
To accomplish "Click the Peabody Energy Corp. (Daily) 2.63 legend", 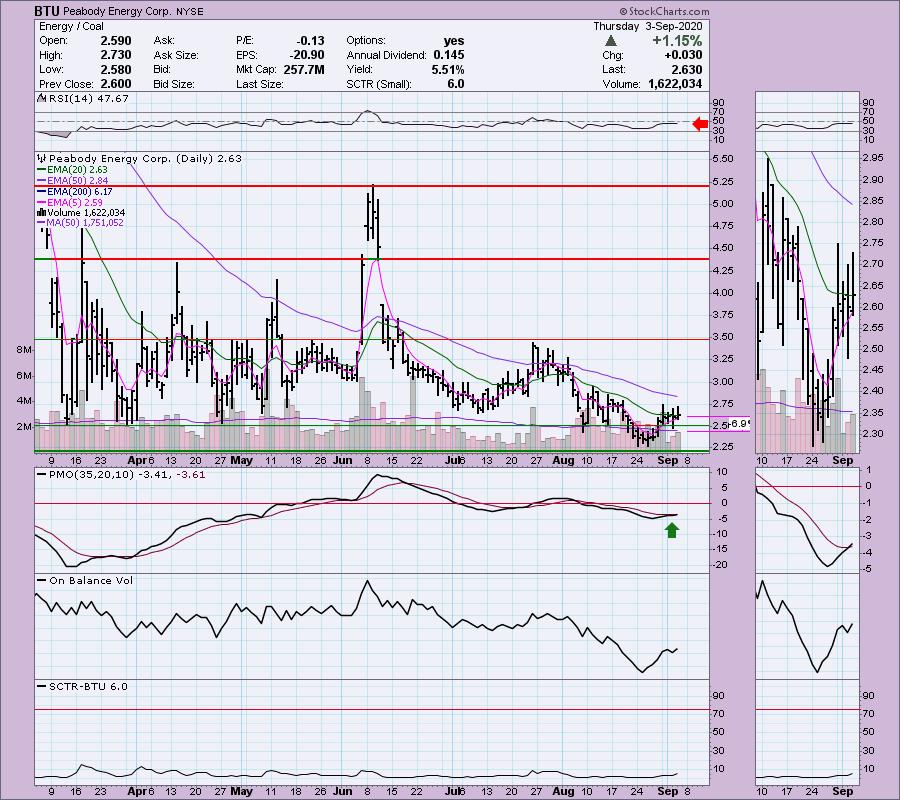I will click(x=146, y=159).
